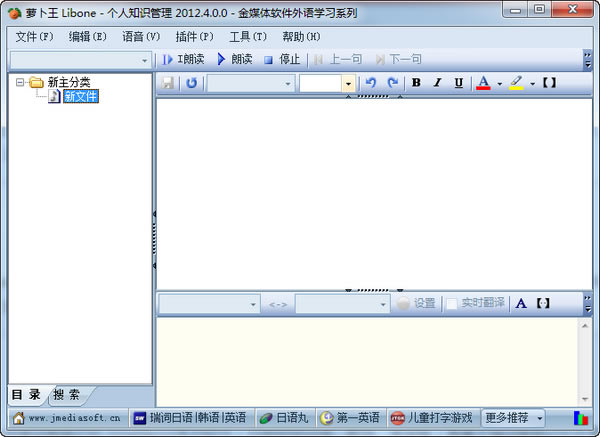600x437 pixels.
Task: Click the refresh icon in editor toolbar
Action: (191, 83)
